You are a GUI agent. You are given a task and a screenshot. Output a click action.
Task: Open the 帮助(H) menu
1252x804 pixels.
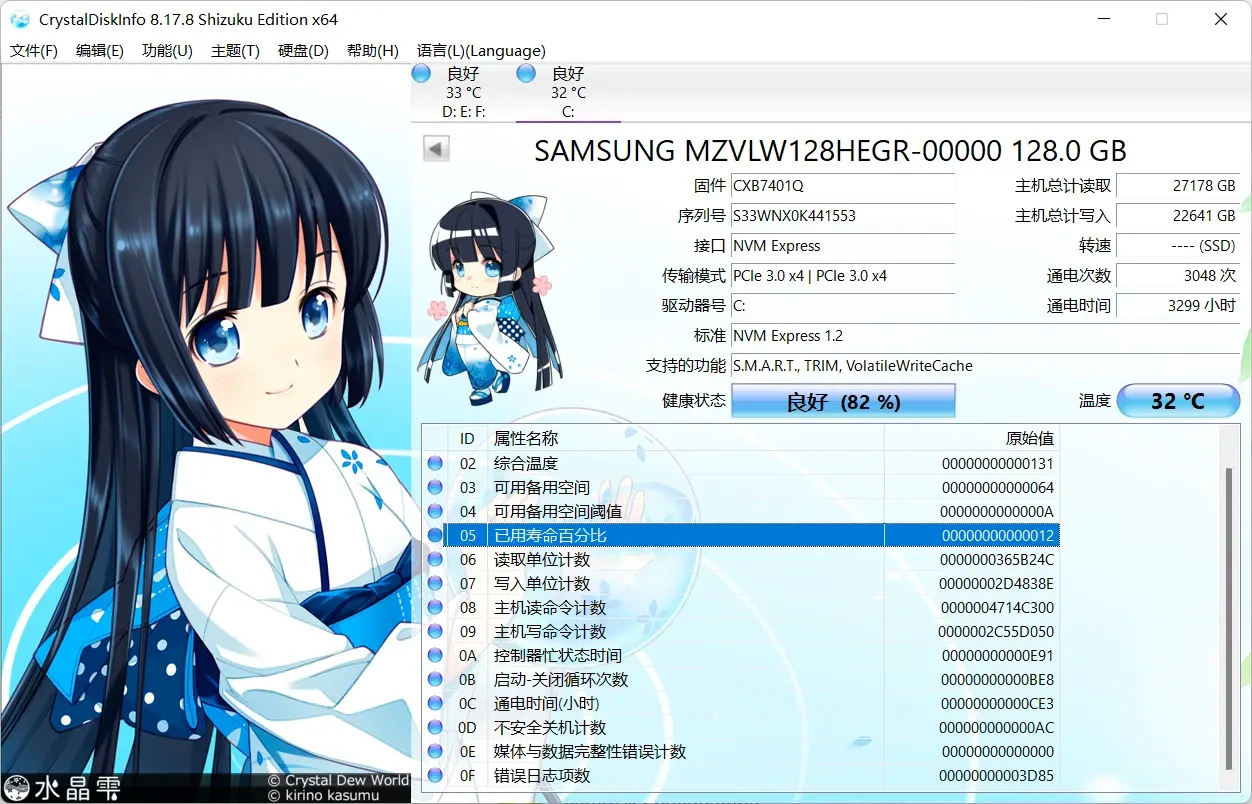coord(372,51)
